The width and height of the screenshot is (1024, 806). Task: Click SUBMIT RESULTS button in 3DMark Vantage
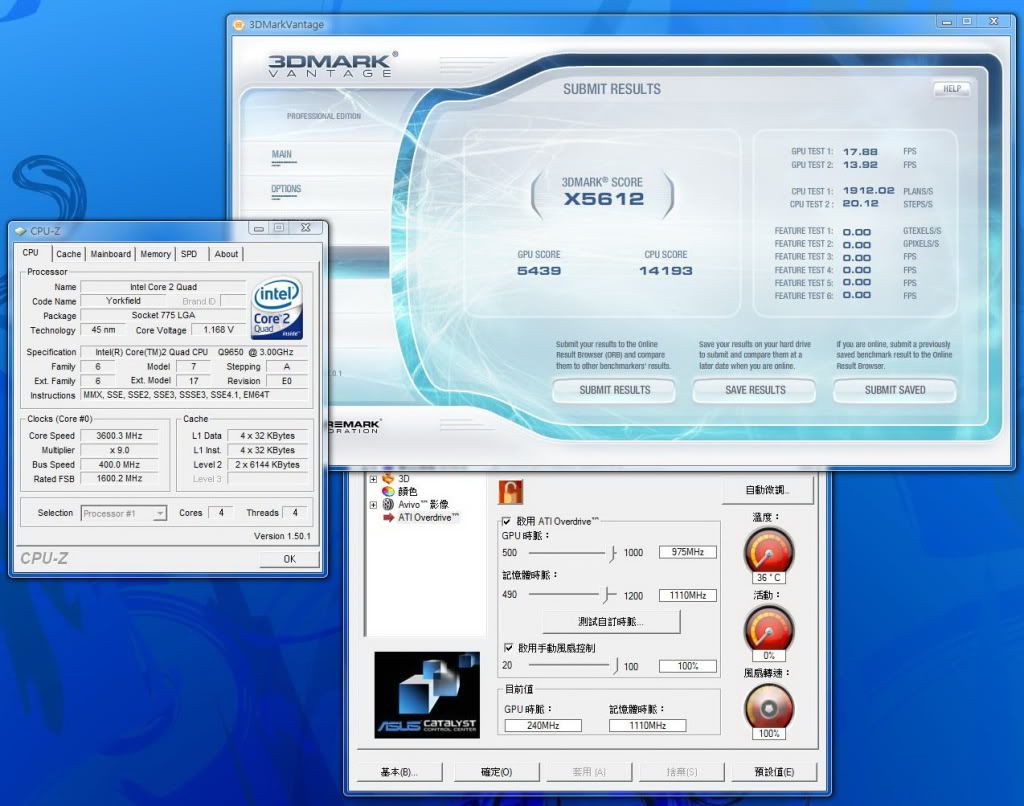point(615,391)
